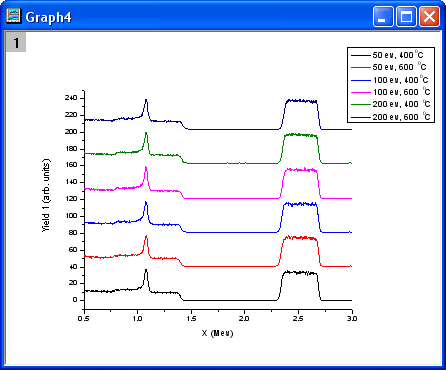Minimize the Graph4 window
The width and height of the screenshot is (446, 370).
(x=383, y=16)
